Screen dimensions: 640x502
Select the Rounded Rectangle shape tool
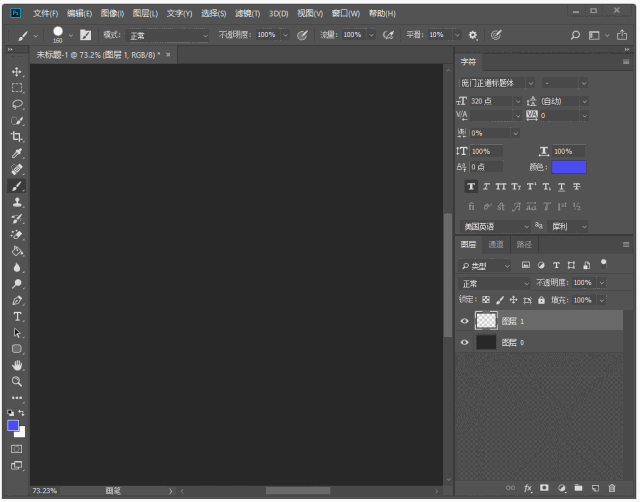[x=17, y=349]
